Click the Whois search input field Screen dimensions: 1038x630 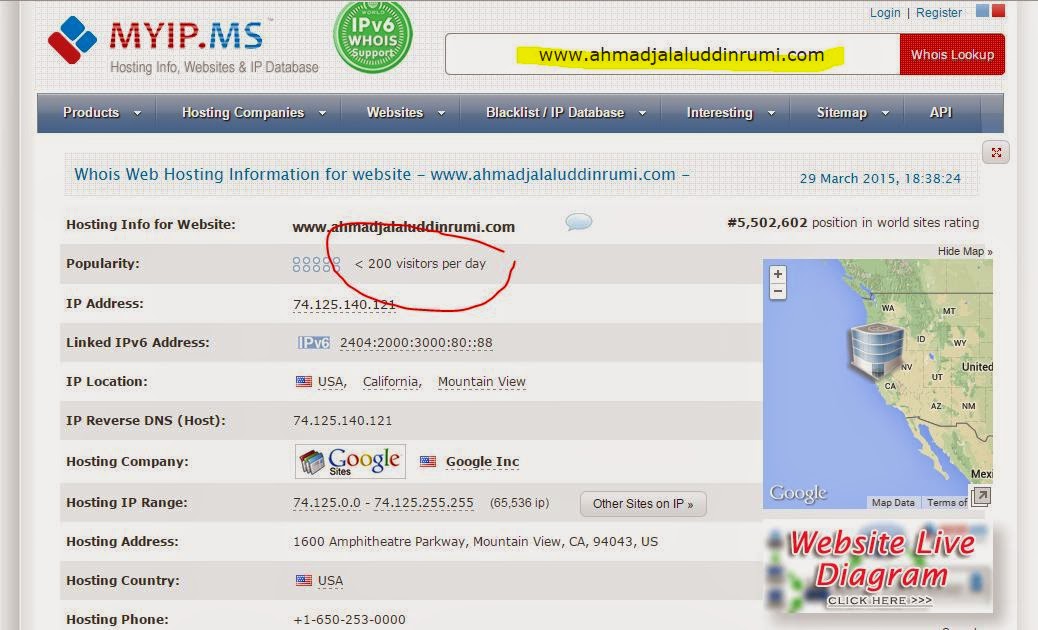pyautogui.click(x=673, y=54)
